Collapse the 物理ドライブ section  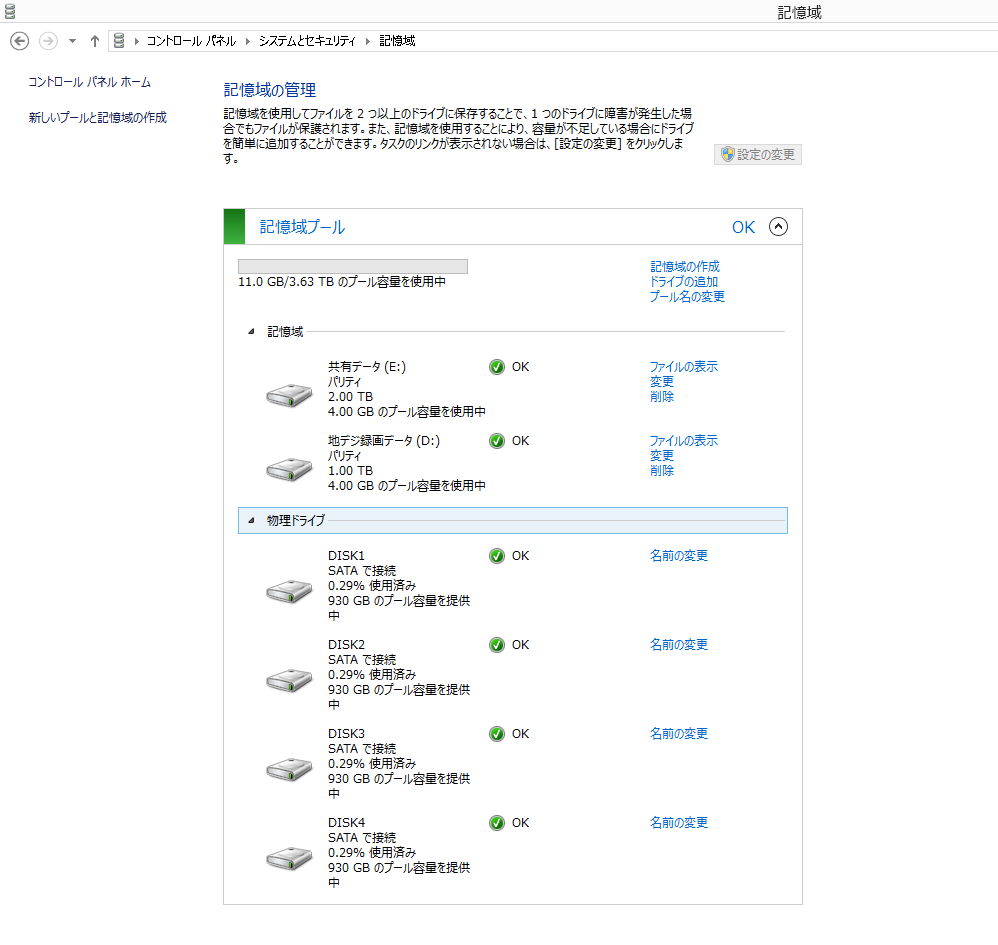[249, 520]
